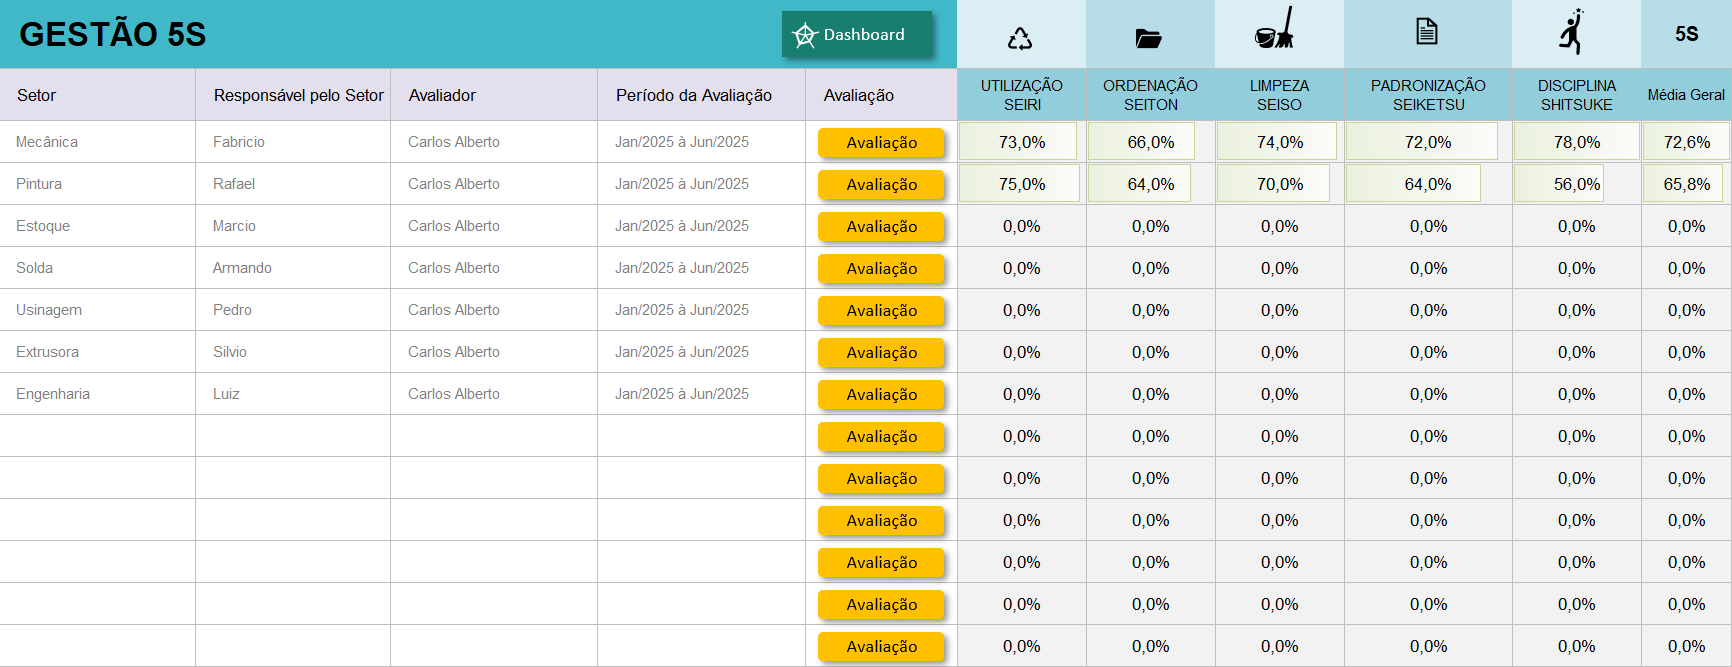The height and width of the screenshot is (667, 1732).
Task: Select the UTILIZAÇÃO SEIRI column header
Action: [1021, 95]
